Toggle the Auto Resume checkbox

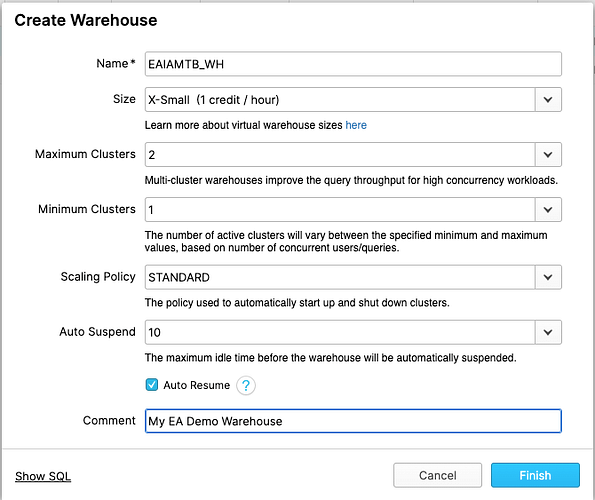click(x=152, y=385)
